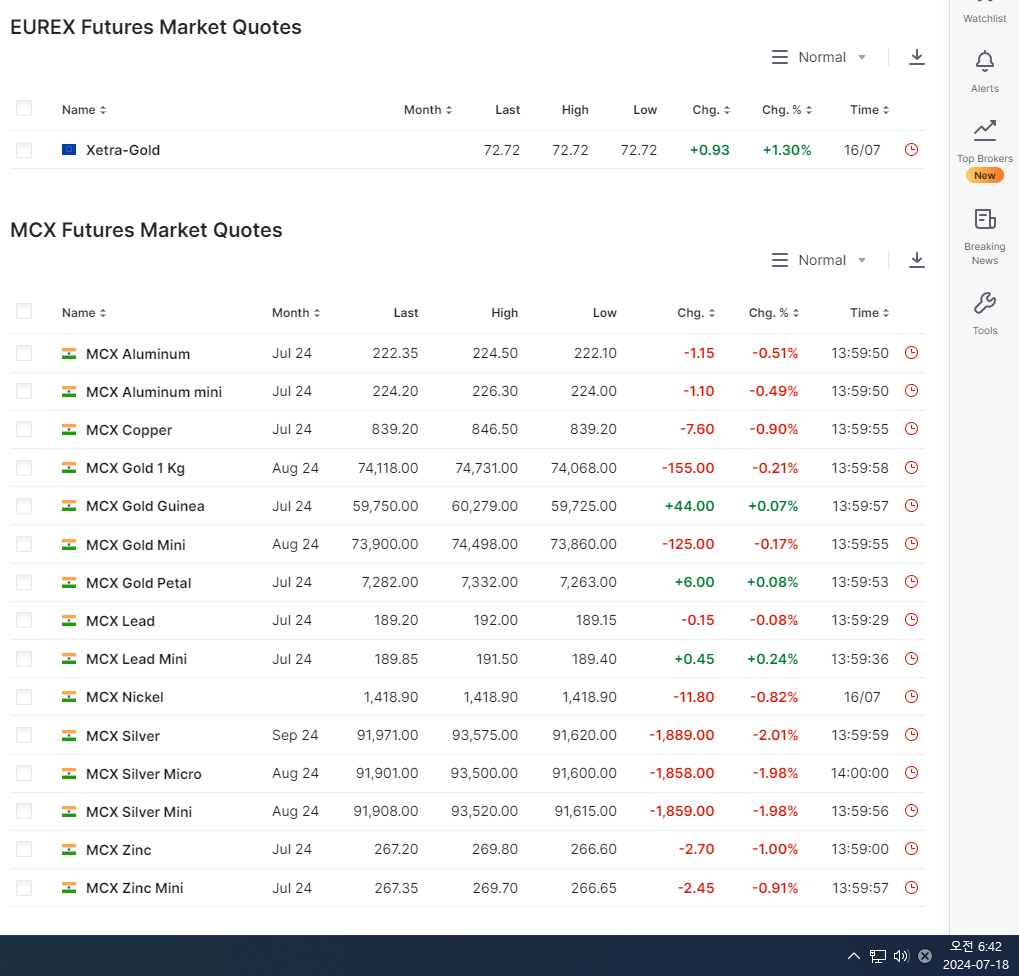Sort MCX table by Time

[x=870, y=313]
